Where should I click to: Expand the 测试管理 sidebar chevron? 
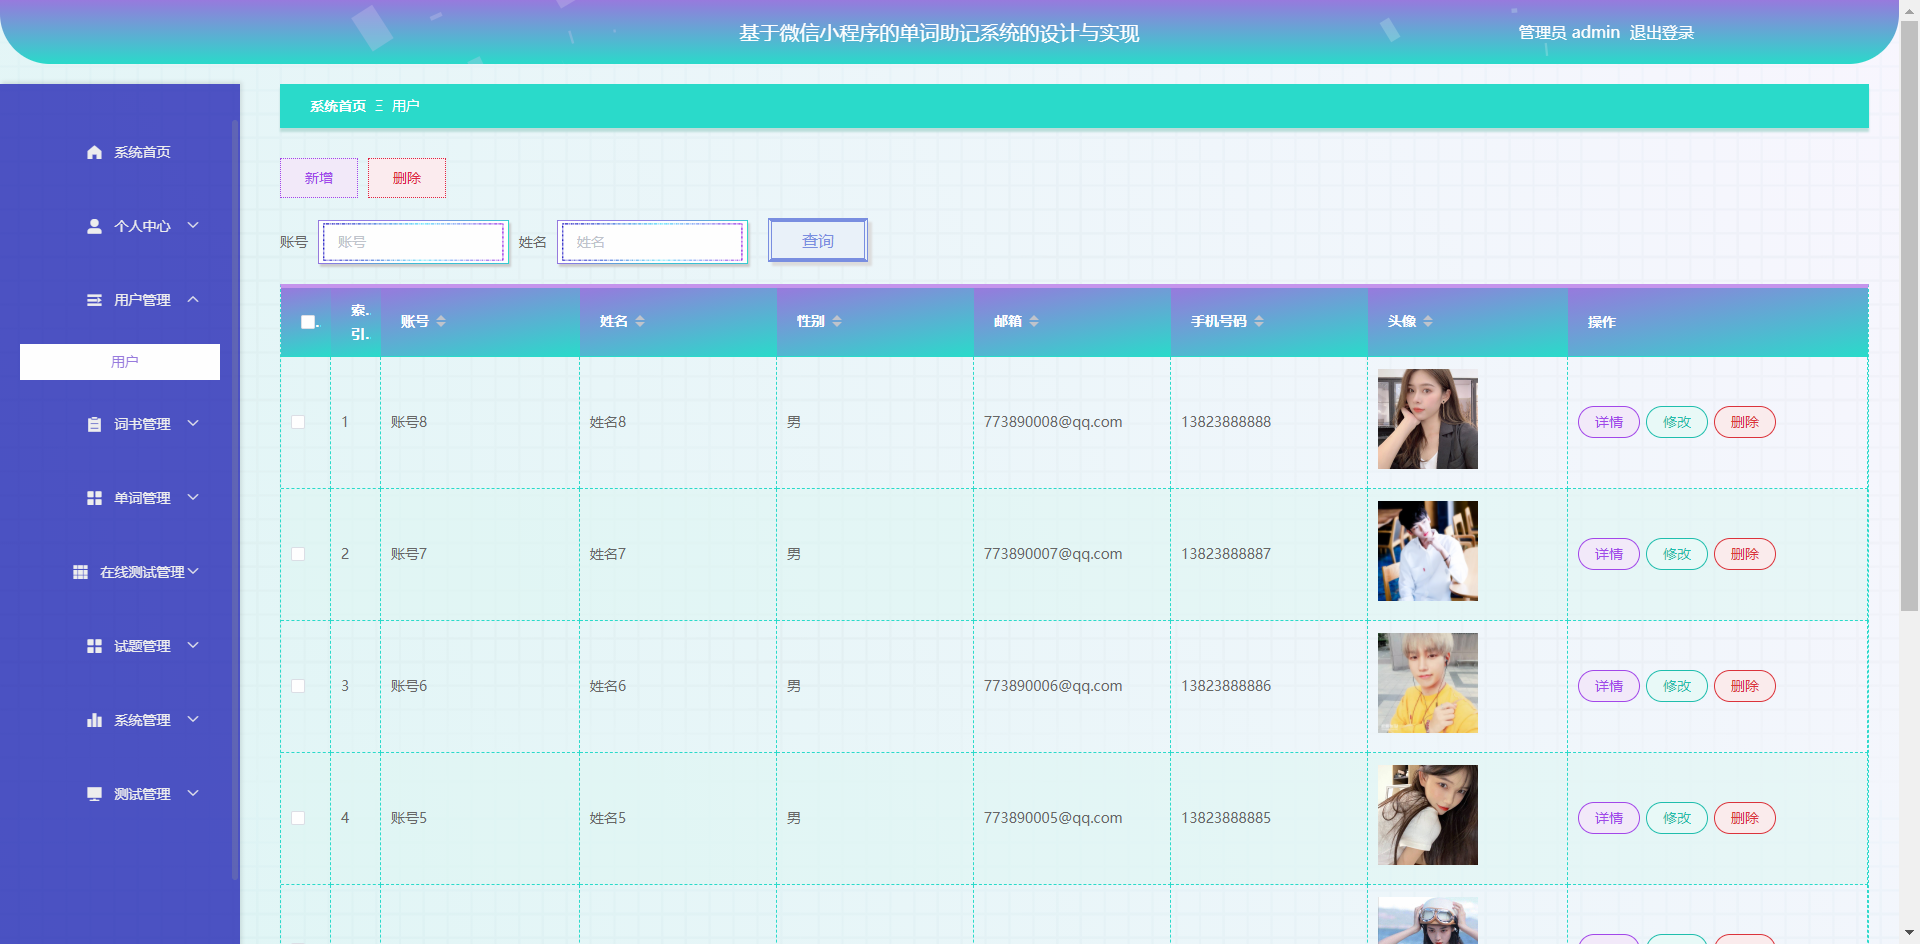click(x=193, y=794)
